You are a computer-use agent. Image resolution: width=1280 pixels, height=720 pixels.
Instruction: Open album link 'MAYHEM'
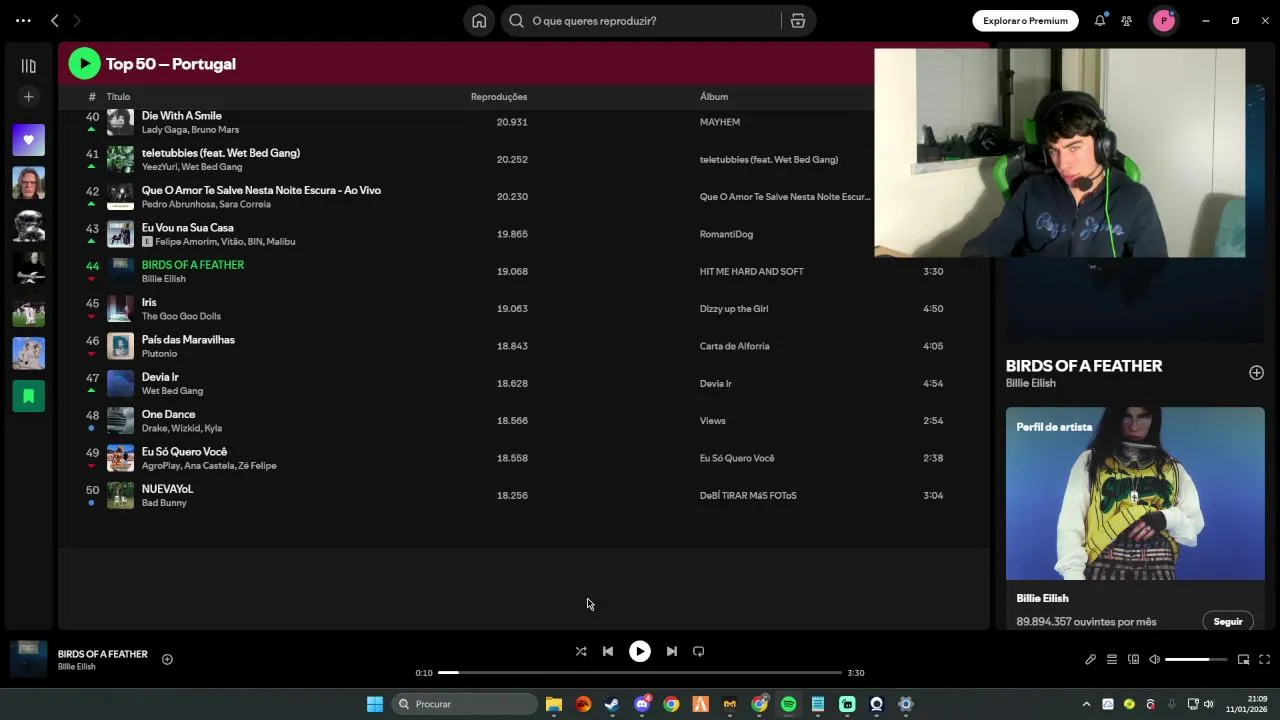click(720, 122)
